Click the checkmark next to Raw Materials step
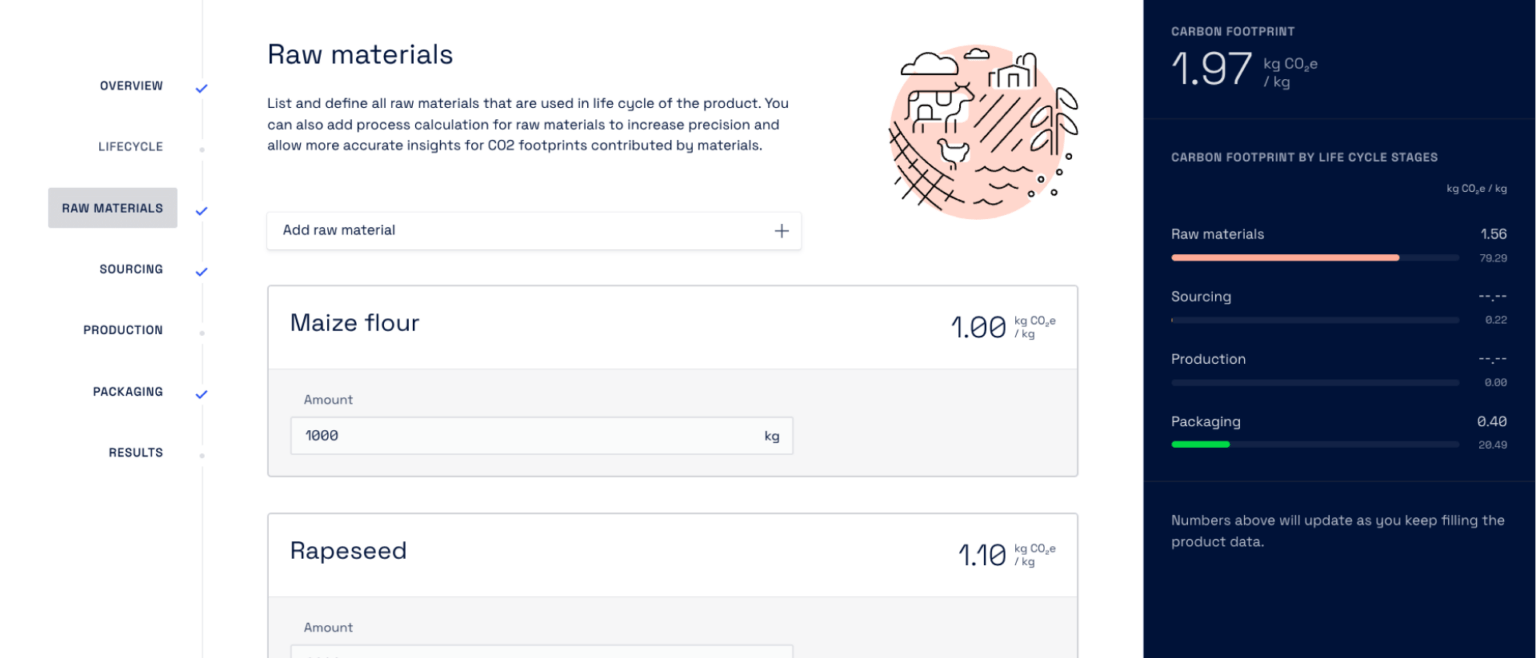This screenshot has height=658, width=1536. click(201, 210)
